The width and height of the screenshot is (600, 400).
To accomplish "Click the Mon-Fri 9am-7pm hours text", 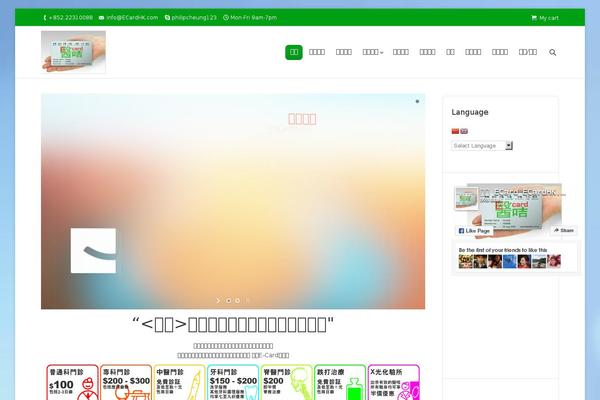I will (x=253, y=18).
